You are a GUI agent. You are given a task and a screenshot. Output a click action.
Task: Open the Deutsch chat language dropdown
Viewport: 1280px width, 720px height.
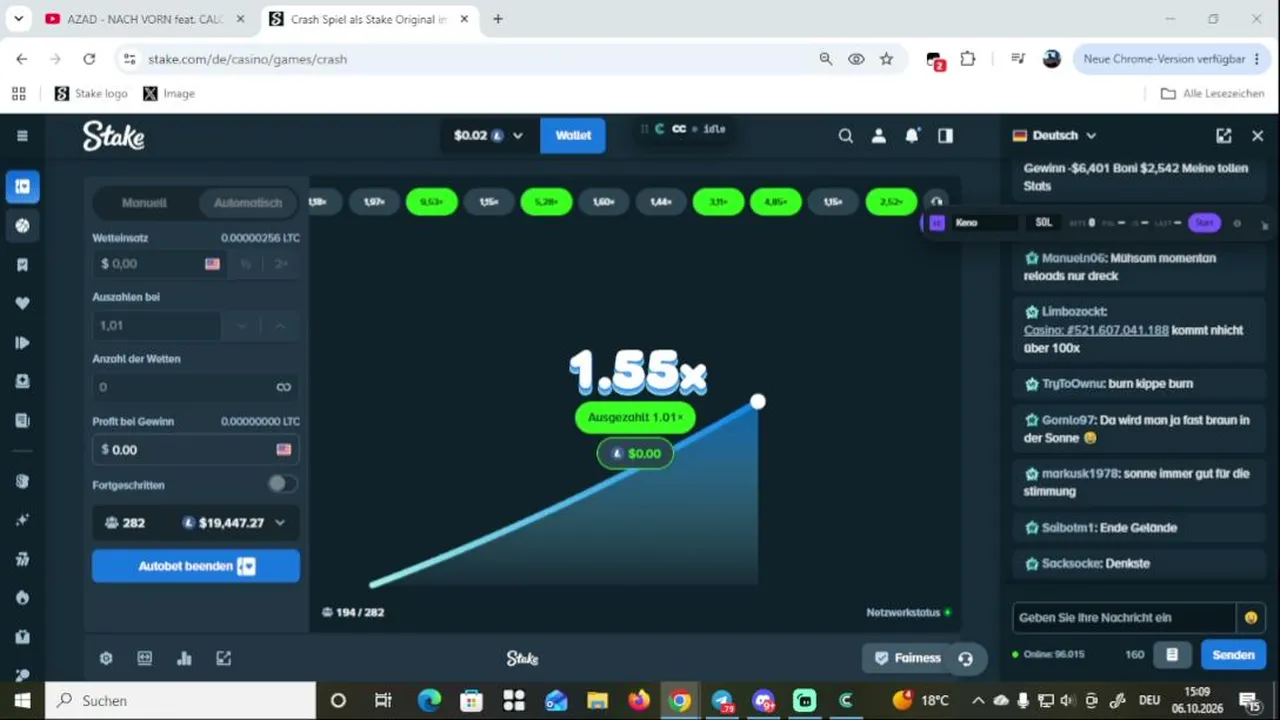point(1055,136)
